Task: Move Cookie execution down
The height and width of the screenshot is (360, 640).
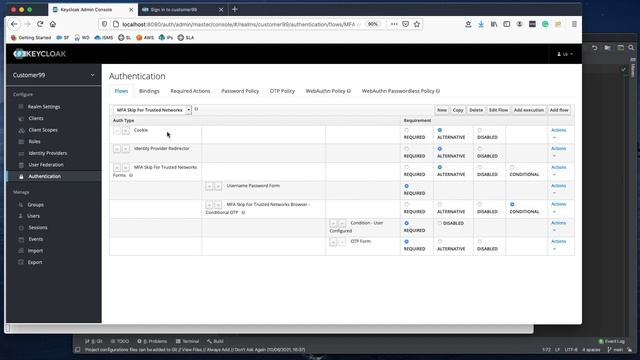Action: pyautogui.click(x=126, y=130)
